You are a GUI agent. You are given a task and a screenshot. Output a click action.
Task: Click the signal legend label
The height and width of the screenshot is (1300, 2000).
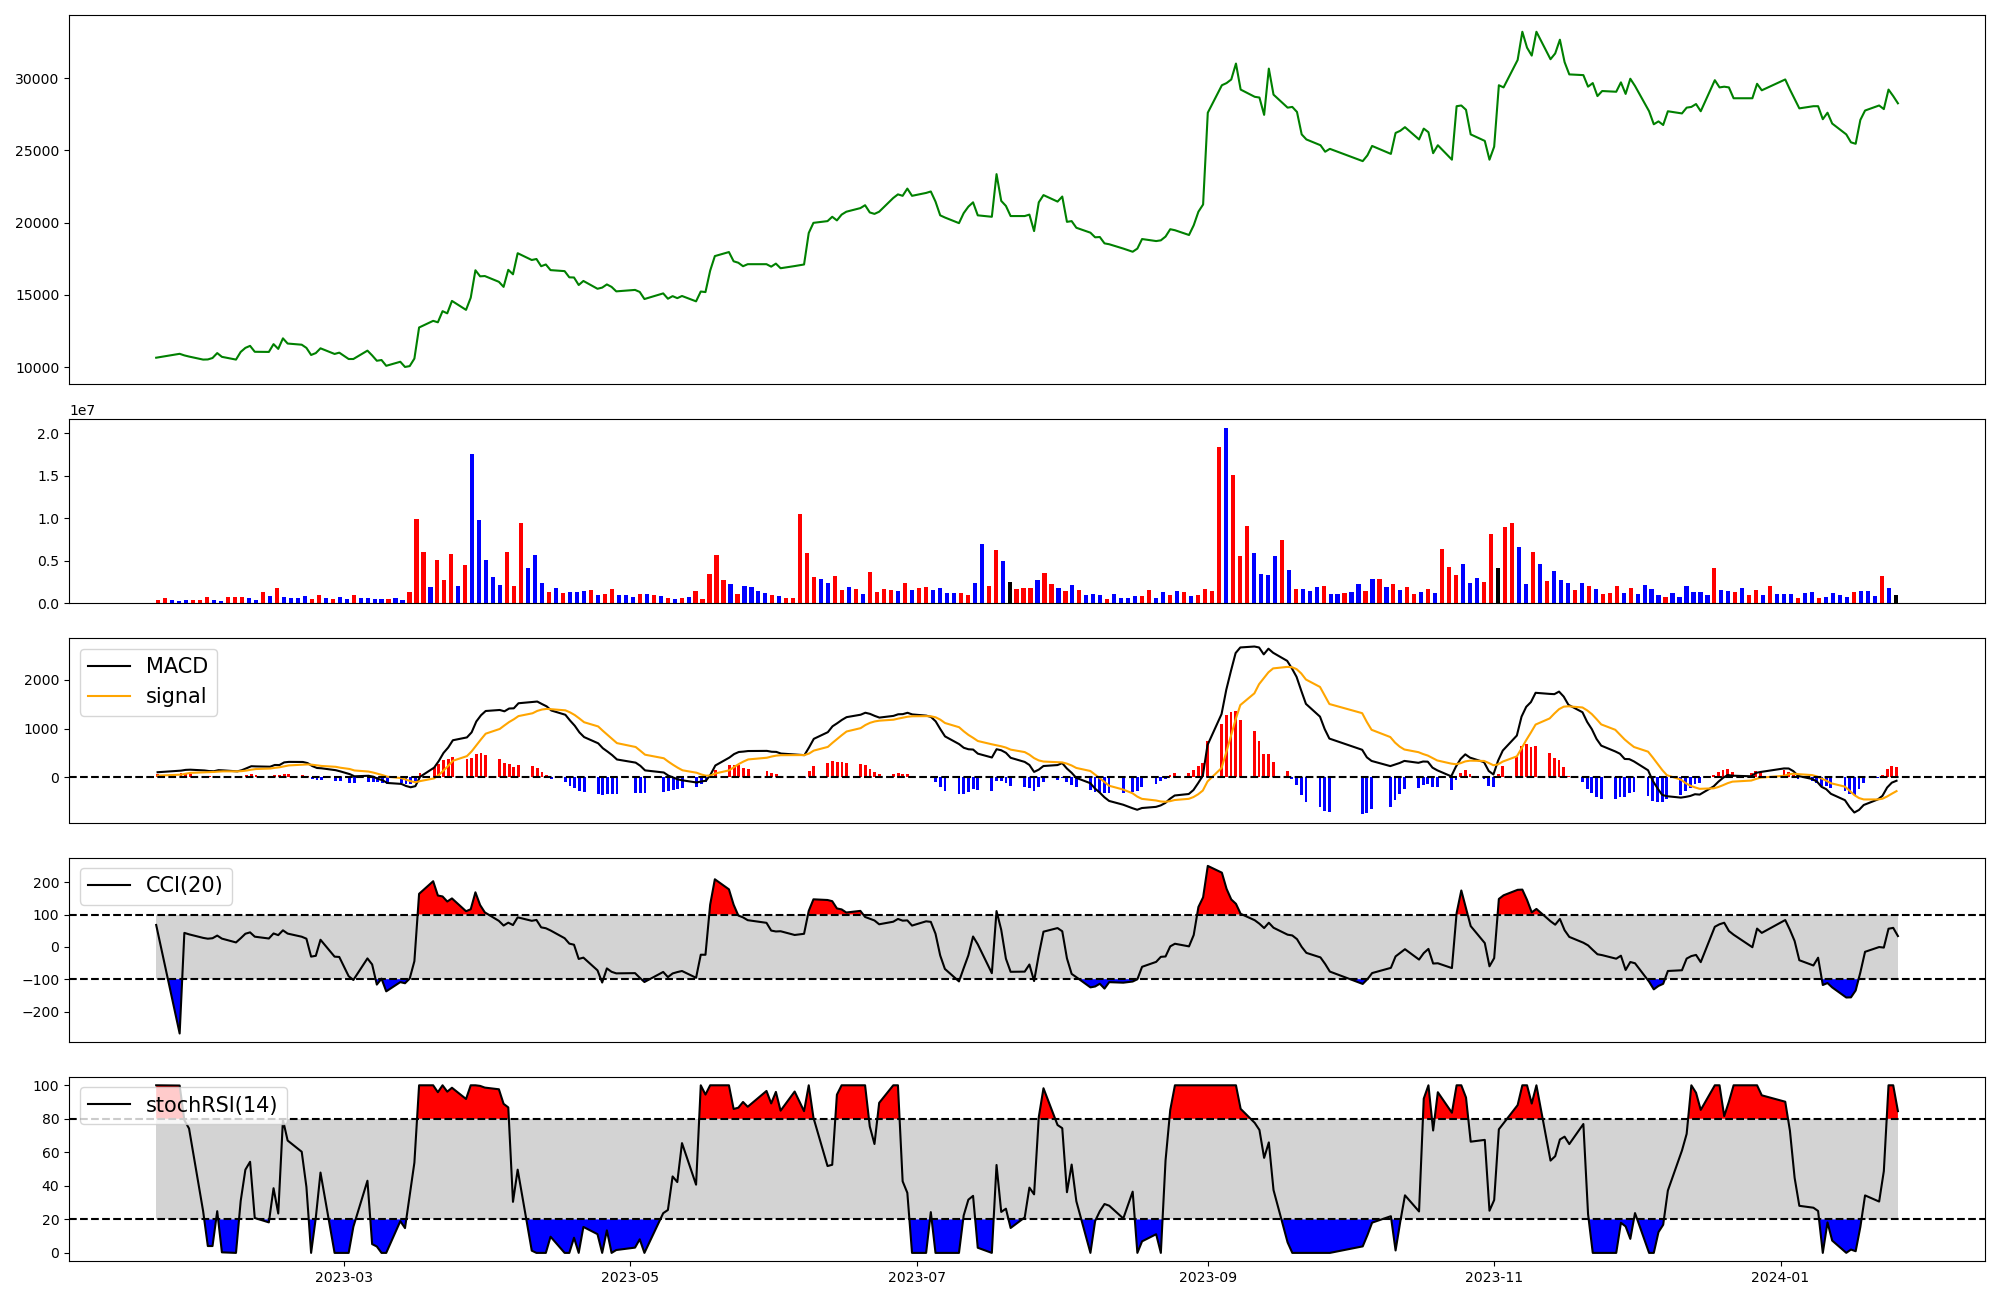tap(176, 696)
